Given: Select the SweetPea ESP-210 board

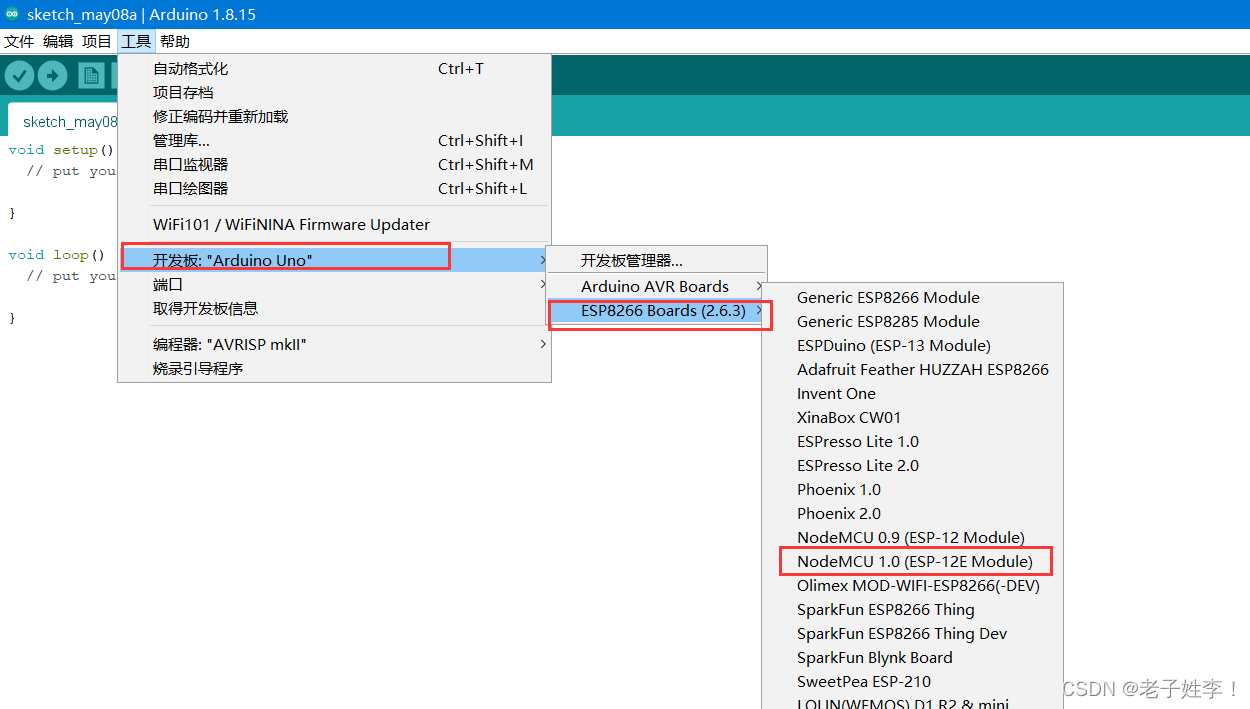Looking at the screenshot, I should [x=912, y=681].
